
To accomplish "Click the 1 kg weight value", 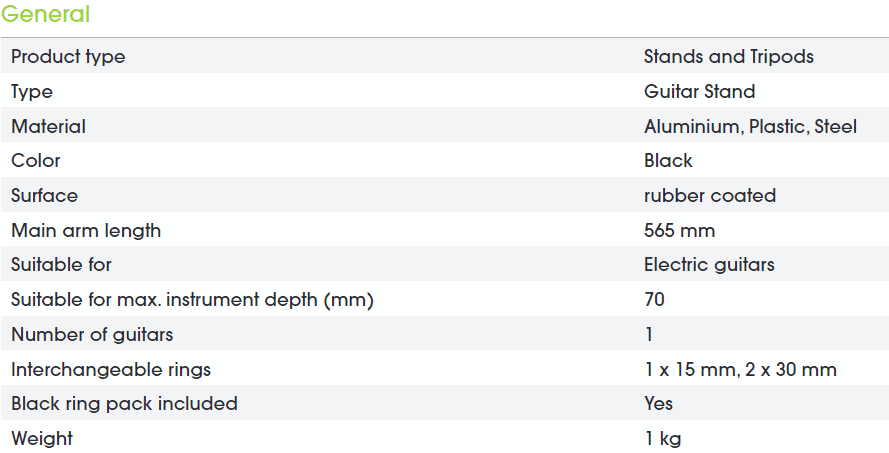I will click(663, 438).
